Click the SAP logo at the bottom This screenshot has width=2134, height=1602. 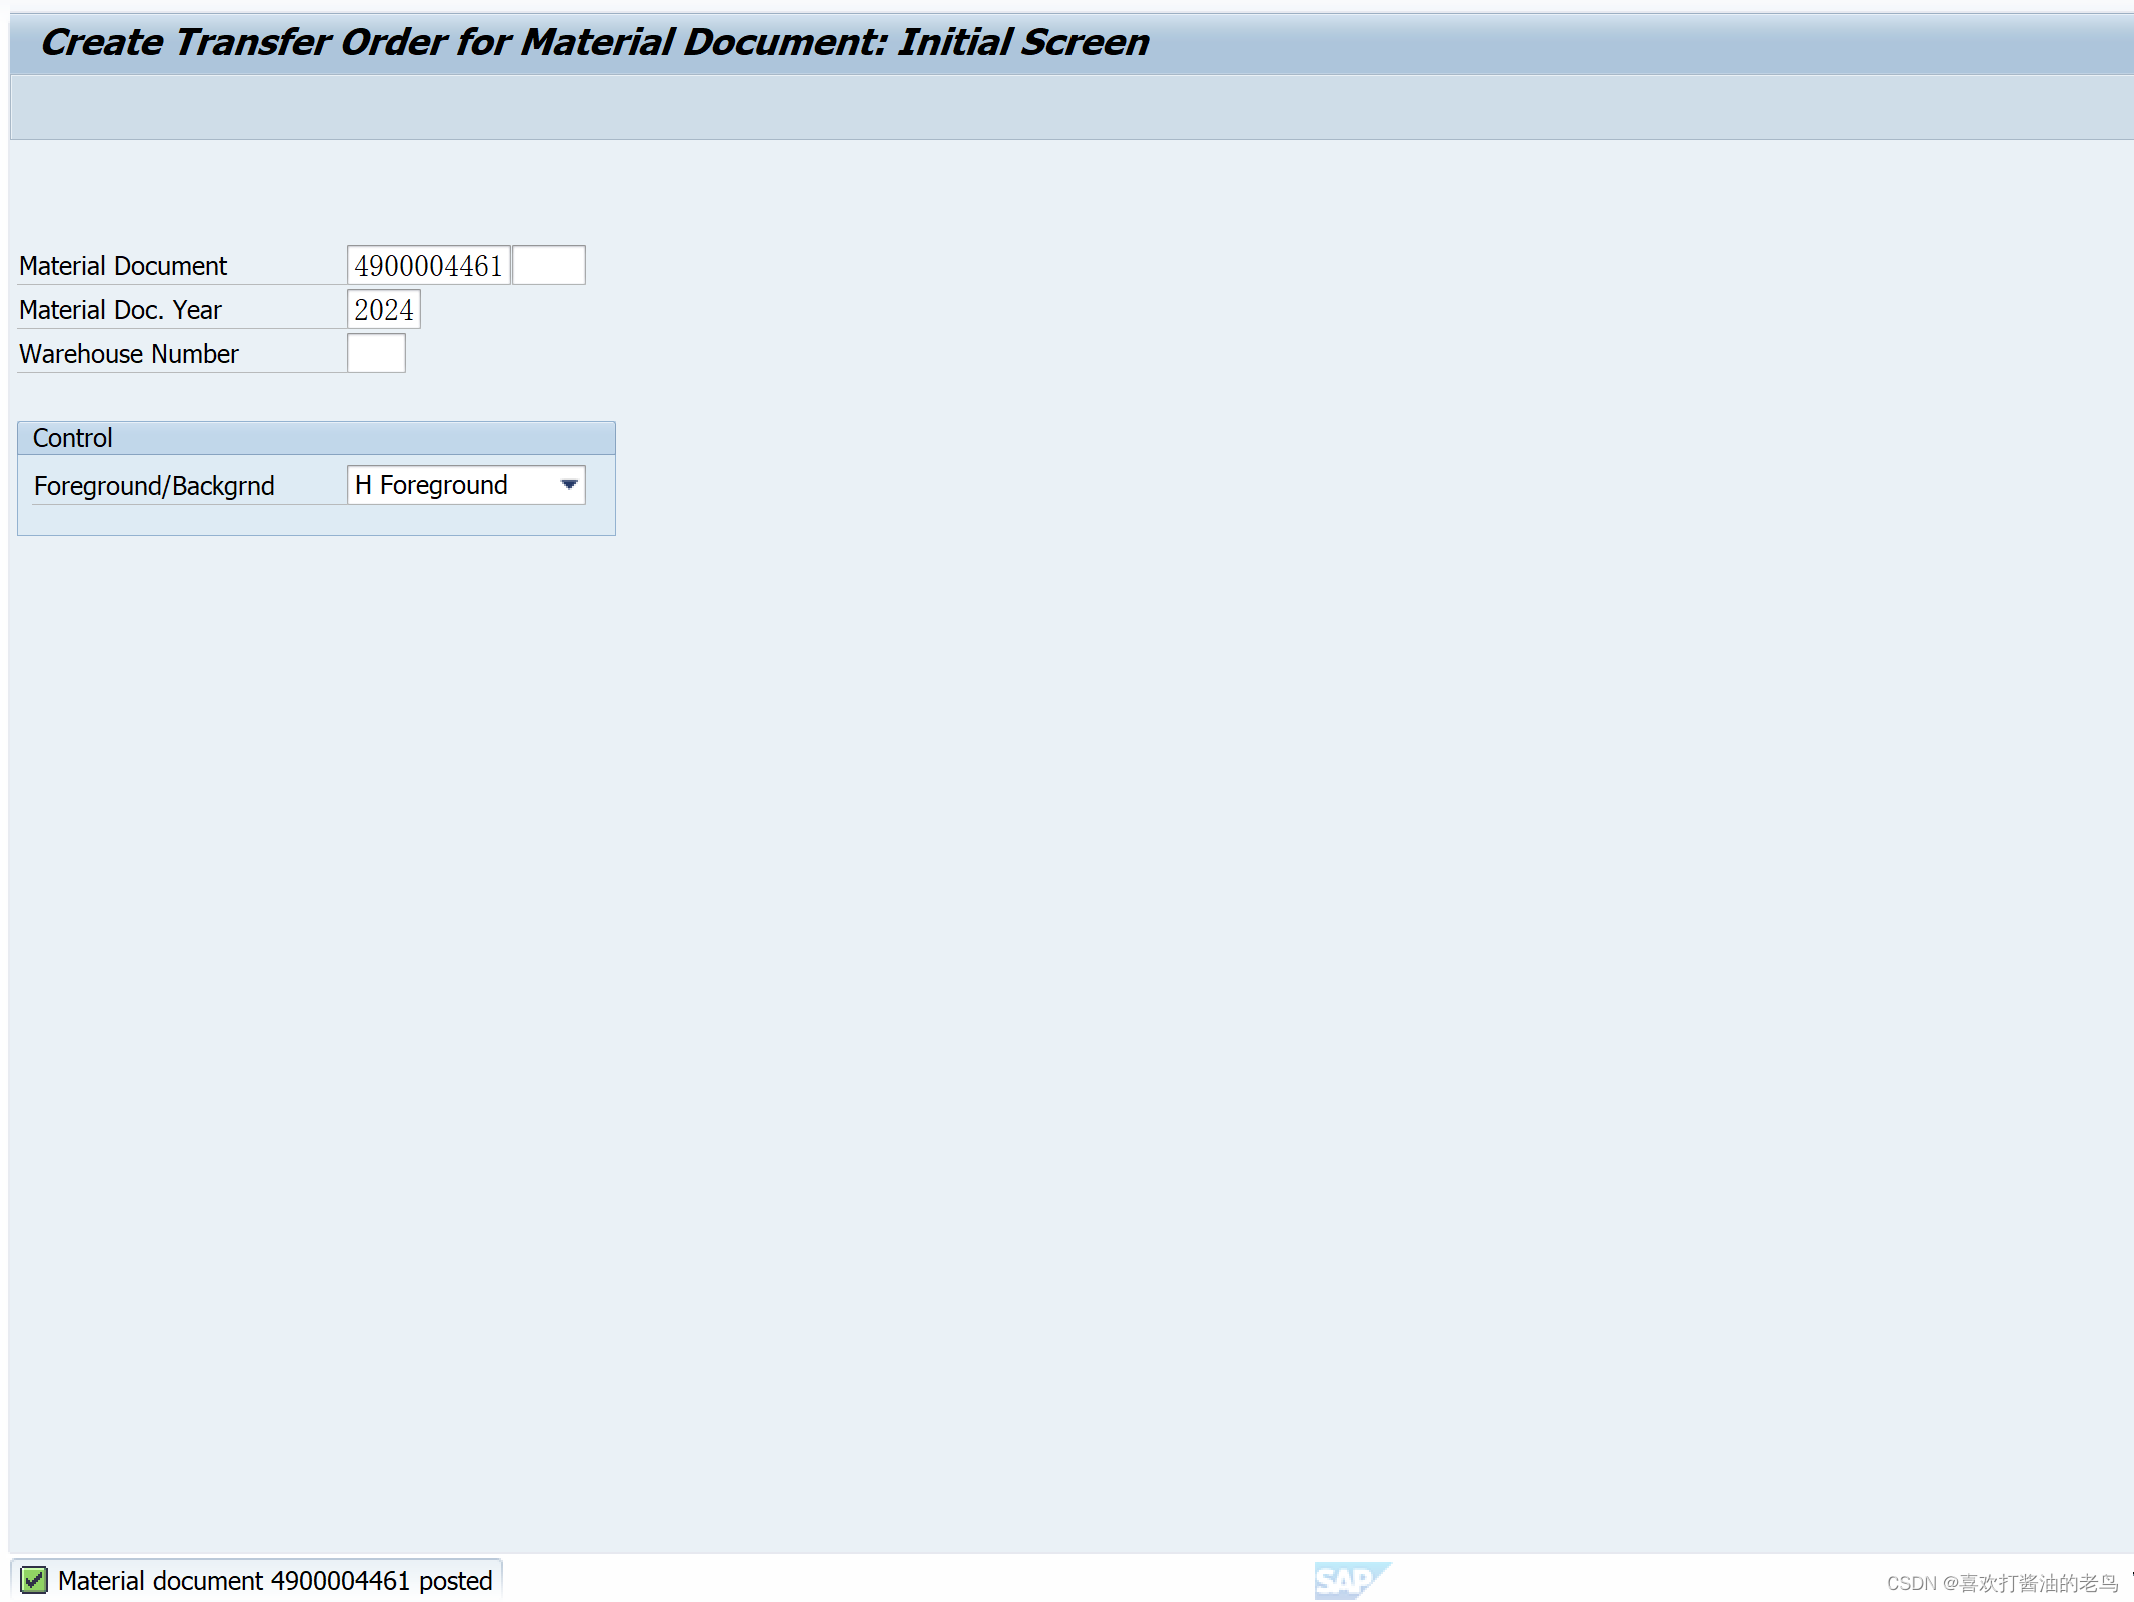click(x=1352, y=1580)
